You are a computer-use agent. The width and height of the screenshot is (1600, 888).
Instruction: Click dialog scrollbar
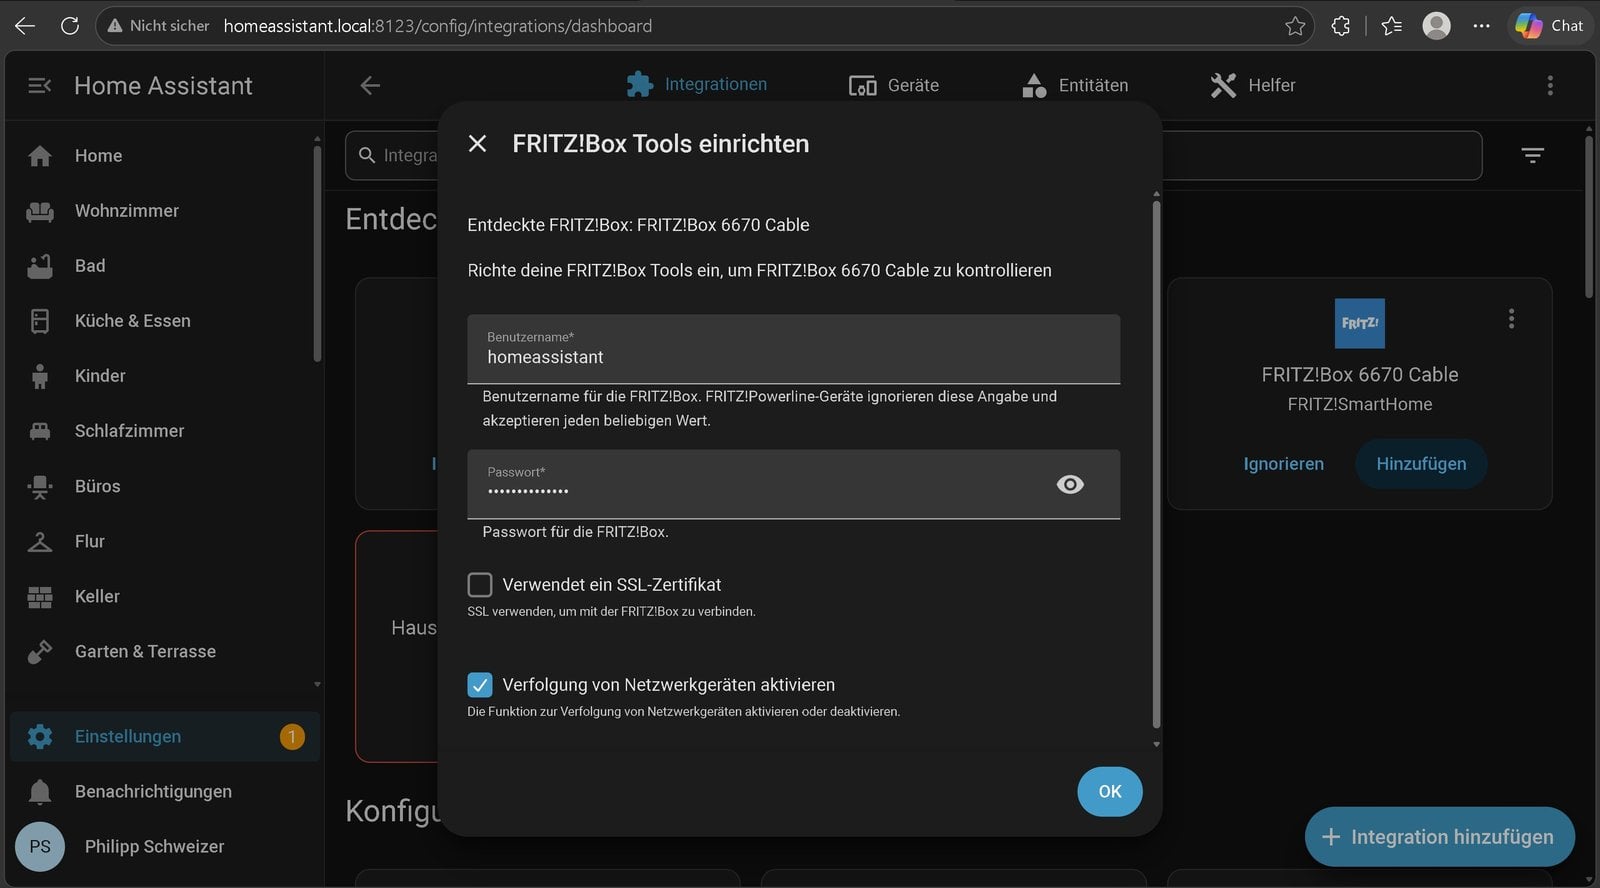click(1157, 465)
